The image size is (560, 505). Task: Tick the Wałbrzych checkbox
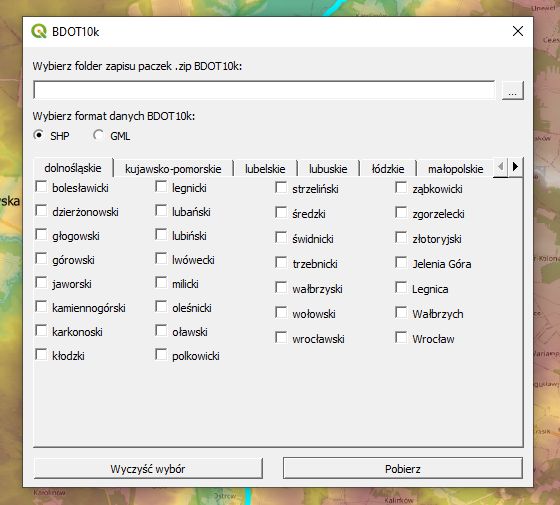[x=401, y=312]
